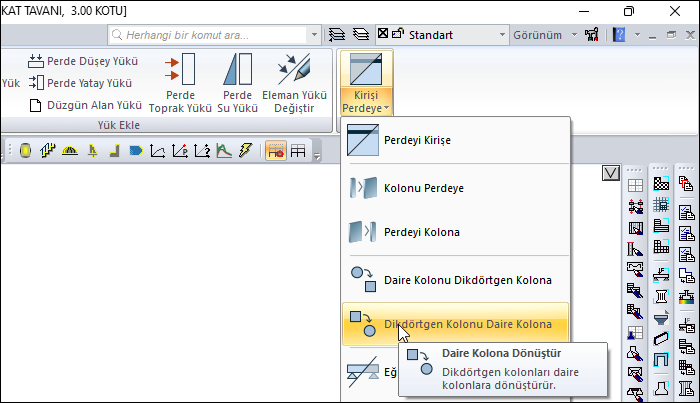Image resolution: width=700 pixels, height=403 pixels.
Task: Click the yellow cylinder toolbar icon
Action: tap(25, 151)
